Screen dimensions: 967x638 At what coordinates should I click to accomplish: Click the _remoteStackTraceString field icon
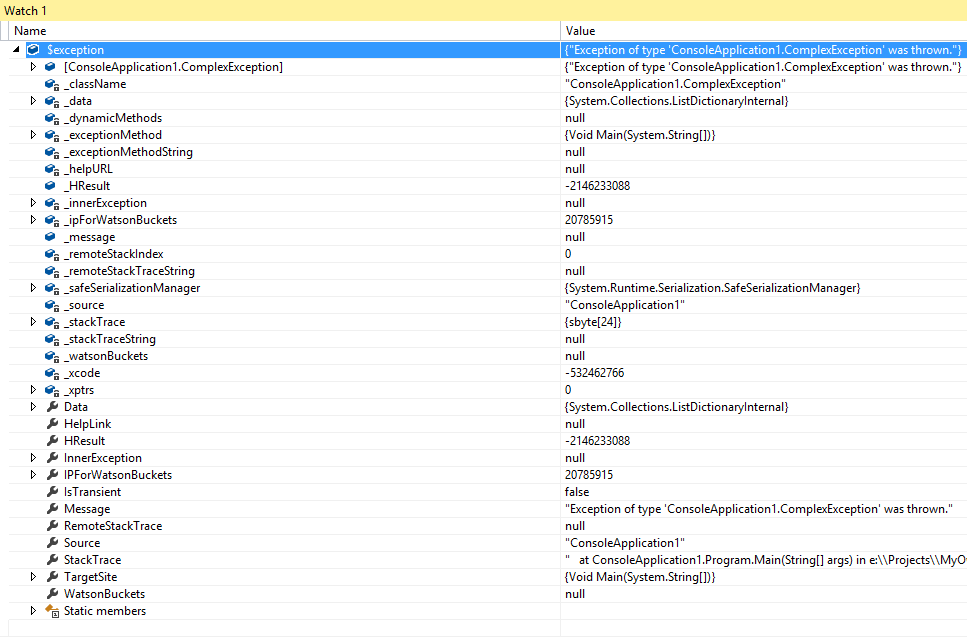coord(52,271)
